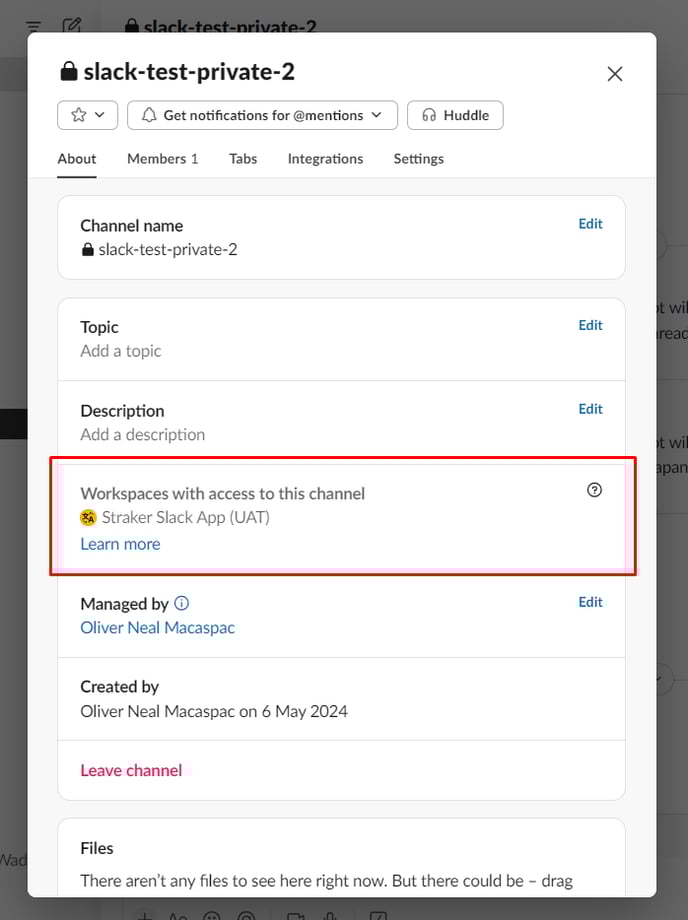Click the Straker Slack App workspace icon
Viewport: 688px width, 920px height.
pyautogui.click(x=88, y=518)
